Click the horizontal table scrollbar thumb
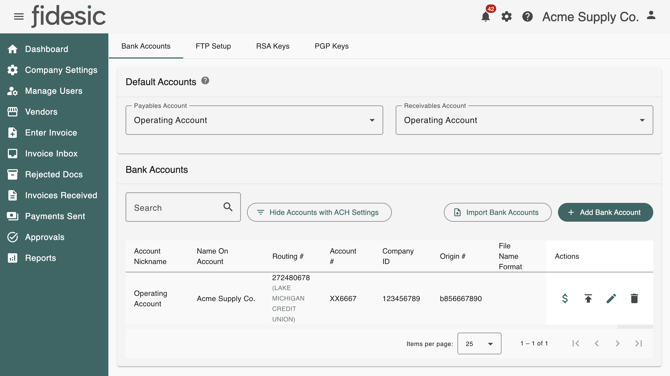 (635, 327)
